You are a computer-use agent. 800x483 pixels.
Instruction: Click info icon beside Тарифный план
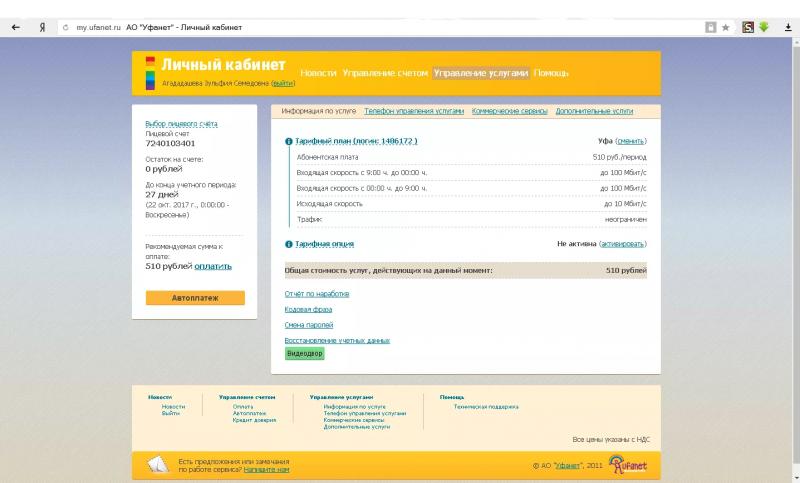(x=289, y=141)
